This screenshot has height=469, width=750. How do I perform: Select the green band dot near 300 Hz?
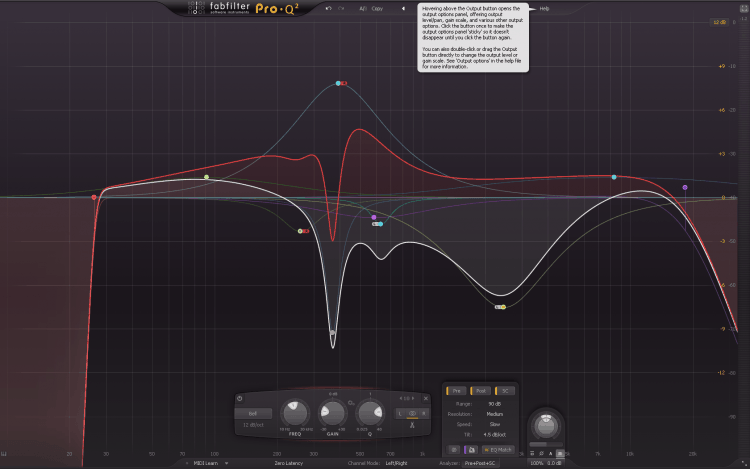[x=300, y=231]
